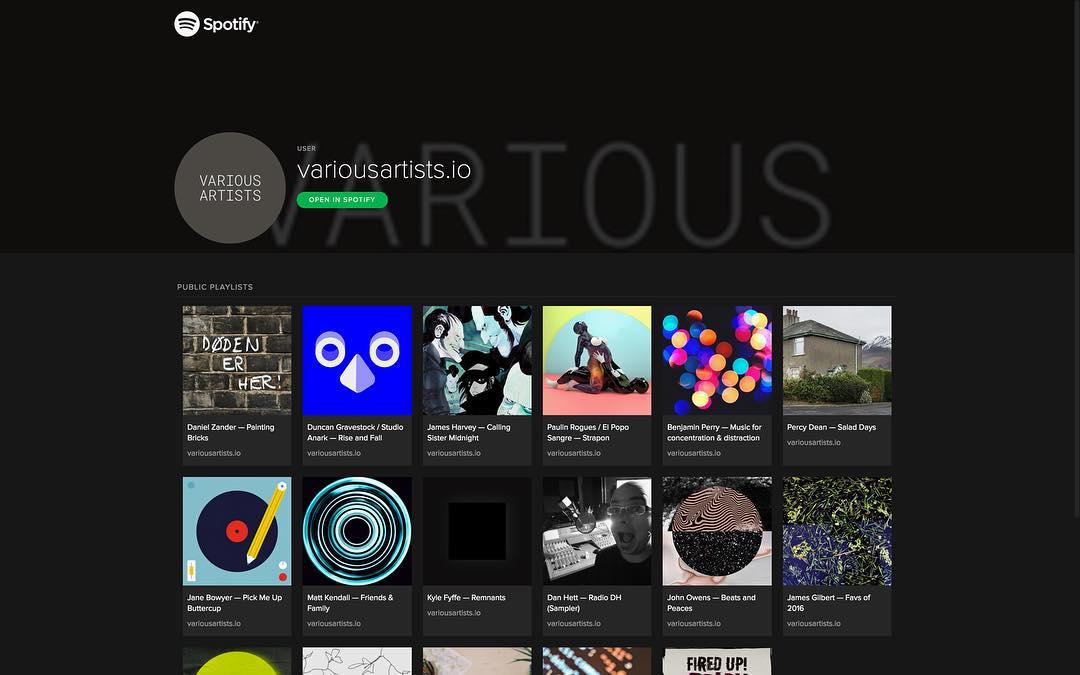Image resolution: width=1080 pixels, height=675 pixels.
Task: Open the turntable Pick Me Up Buttercup cover
Action: [x=237, y=531]
